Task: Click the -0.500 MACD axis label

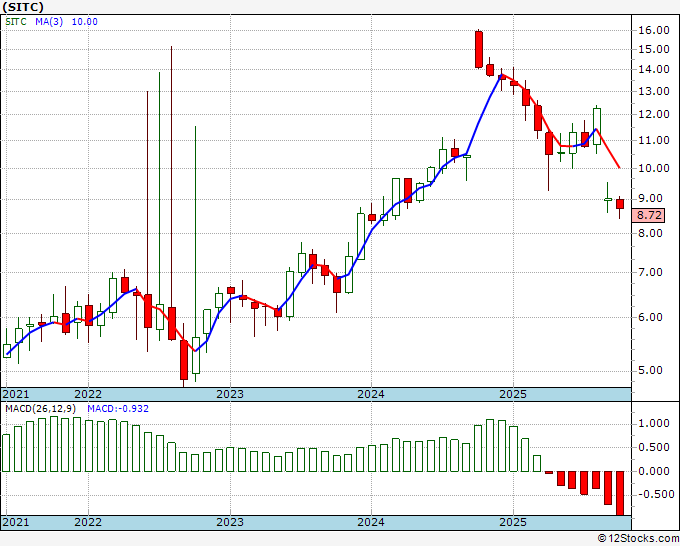Action: (655, 495)
